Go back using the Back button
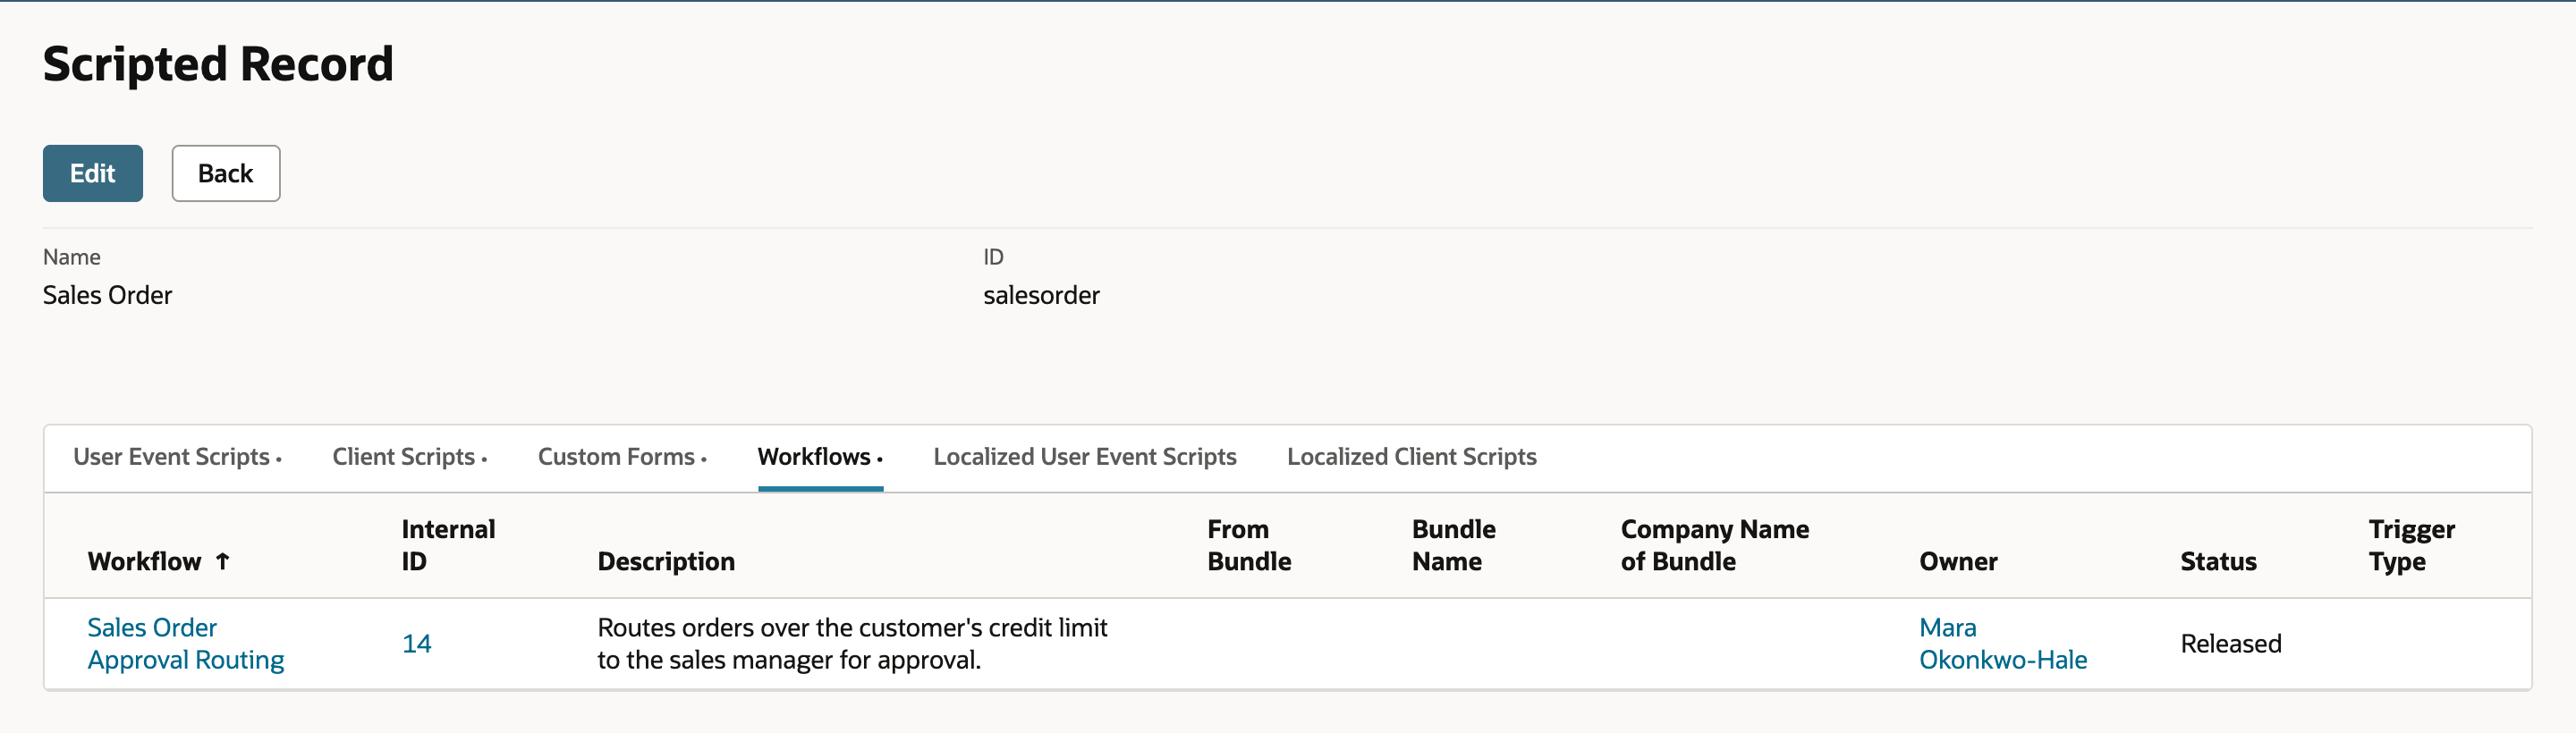This screenshot has height=733, width=2576. click(x=225, y=173)
